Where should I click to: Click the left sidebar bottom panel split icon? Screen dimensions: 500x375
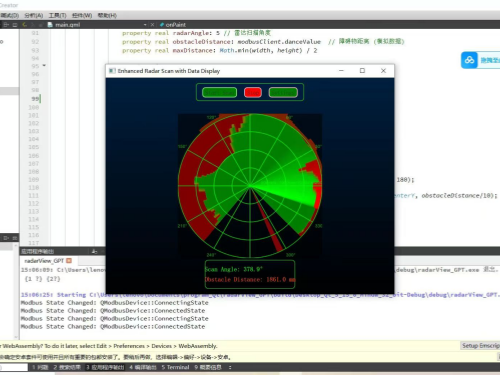click(6, 238)
